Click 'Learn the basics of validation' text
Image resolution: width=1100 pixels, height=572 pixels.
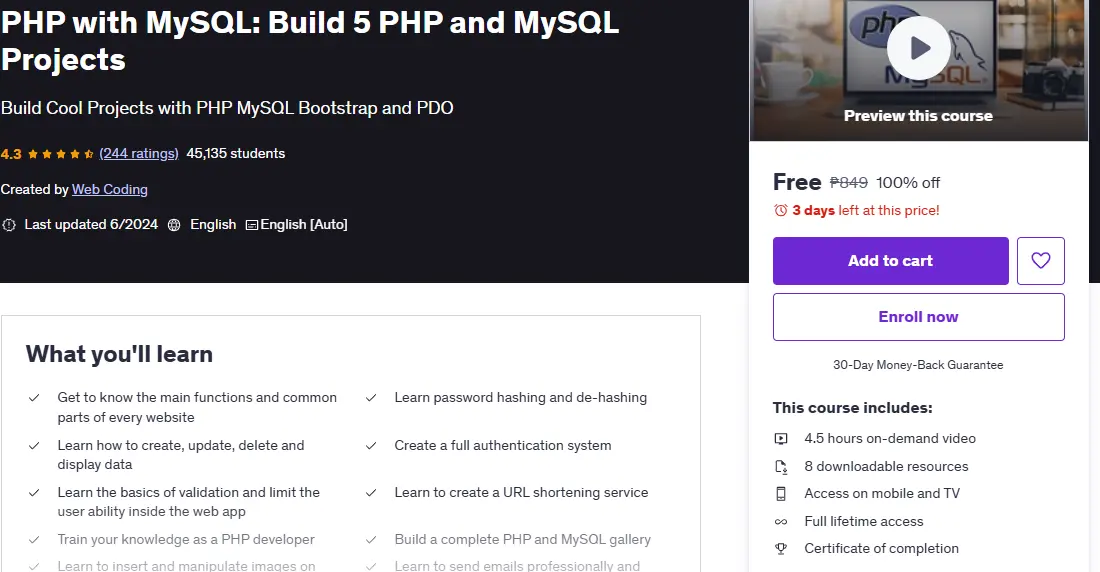[189, 502]
